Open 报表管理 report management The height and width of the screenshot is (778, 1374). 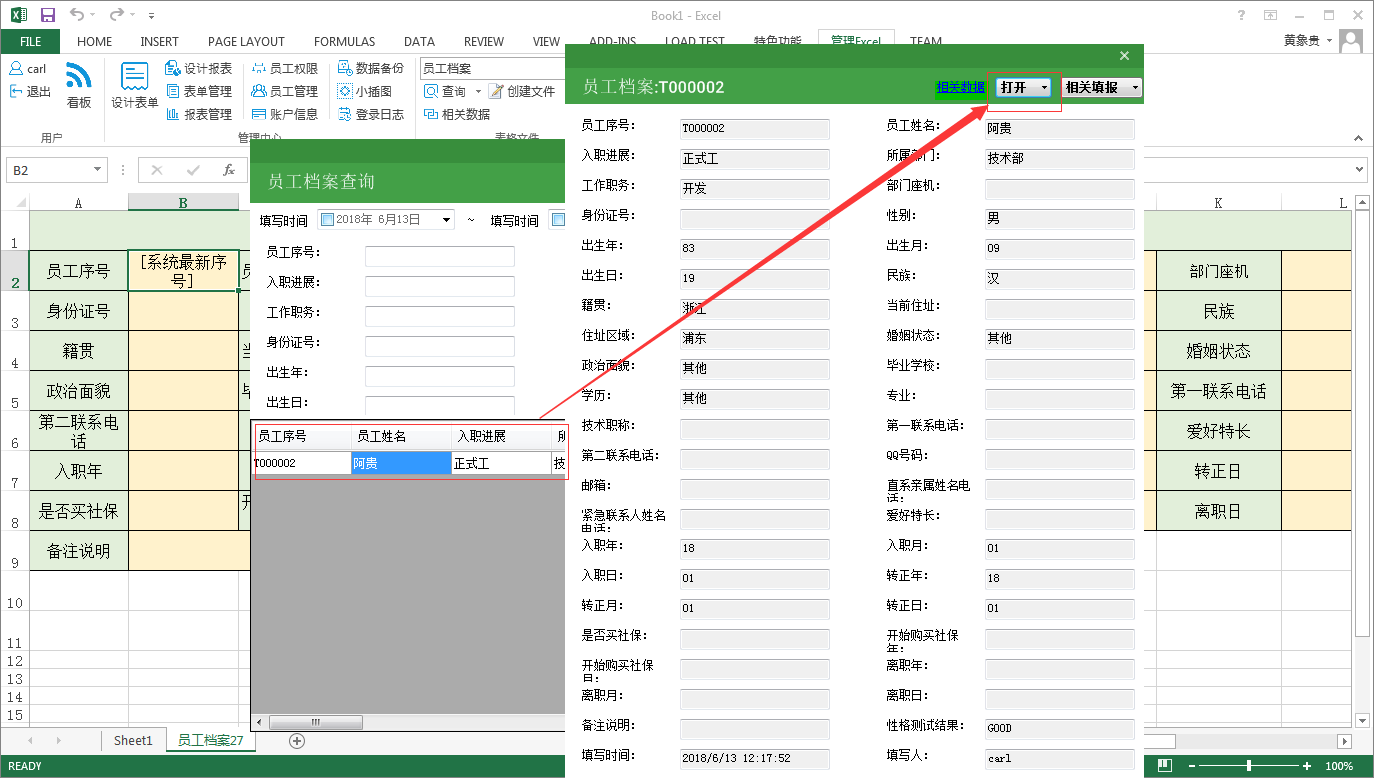[199, 114]
